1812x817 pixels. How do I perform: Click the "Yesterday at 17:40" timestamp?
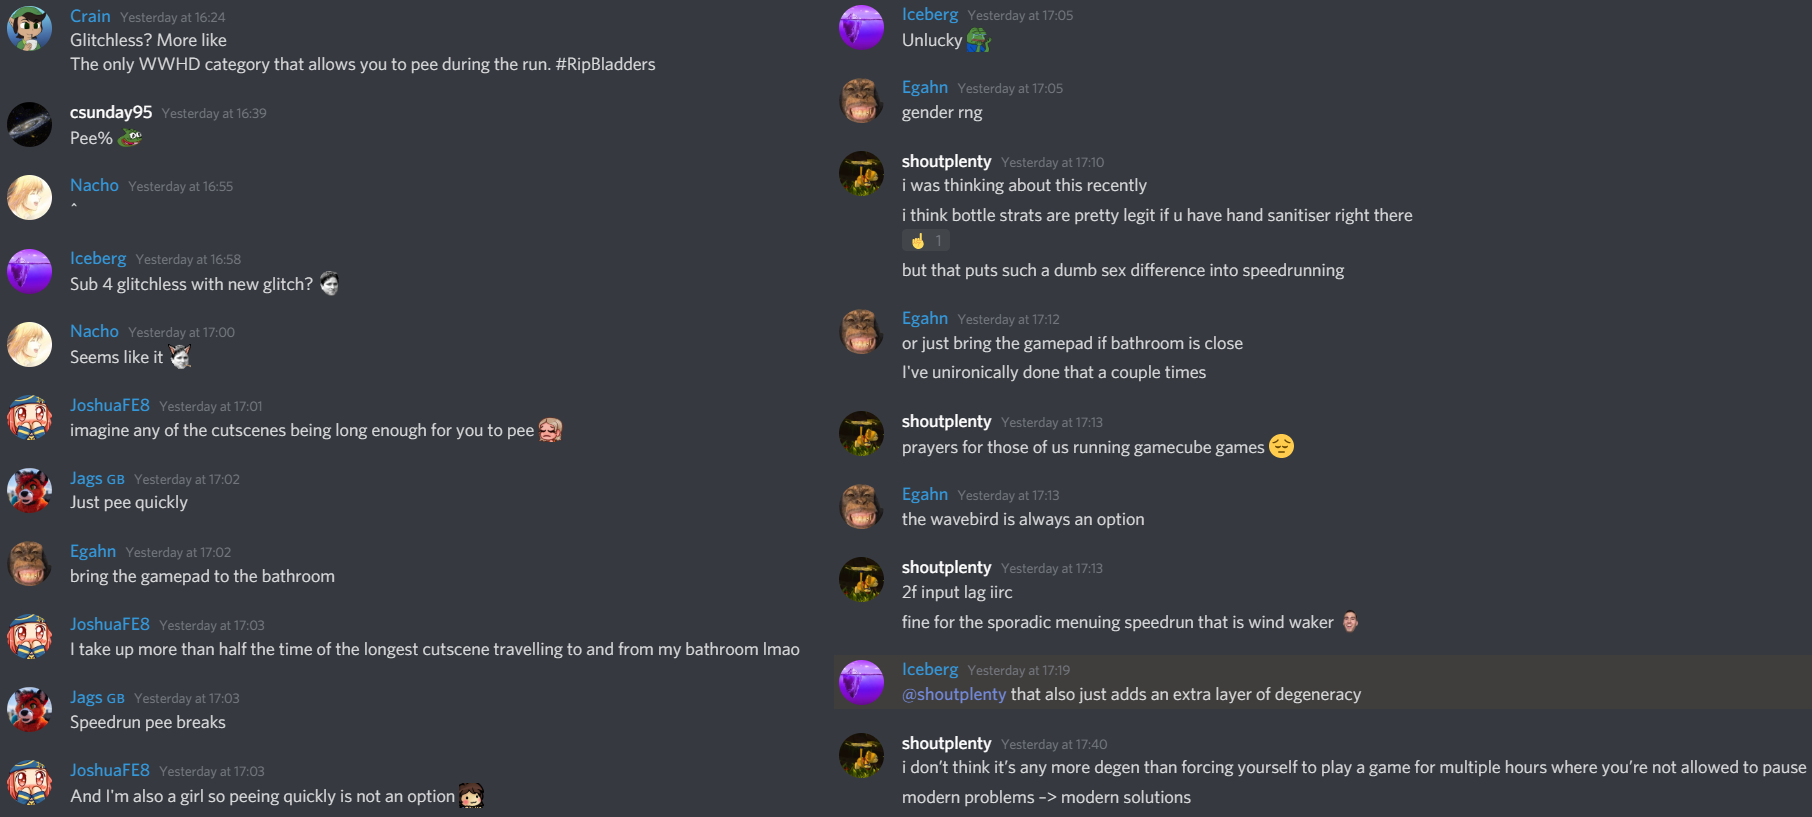[x=1054, y=744]
